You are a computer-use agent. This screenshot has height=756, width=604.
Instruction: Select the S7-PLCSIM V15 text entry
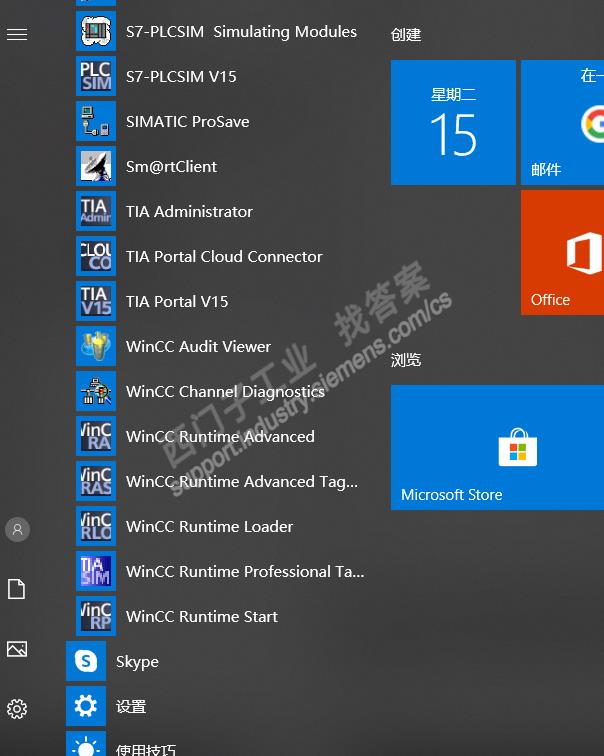click(x=181, y=77)
